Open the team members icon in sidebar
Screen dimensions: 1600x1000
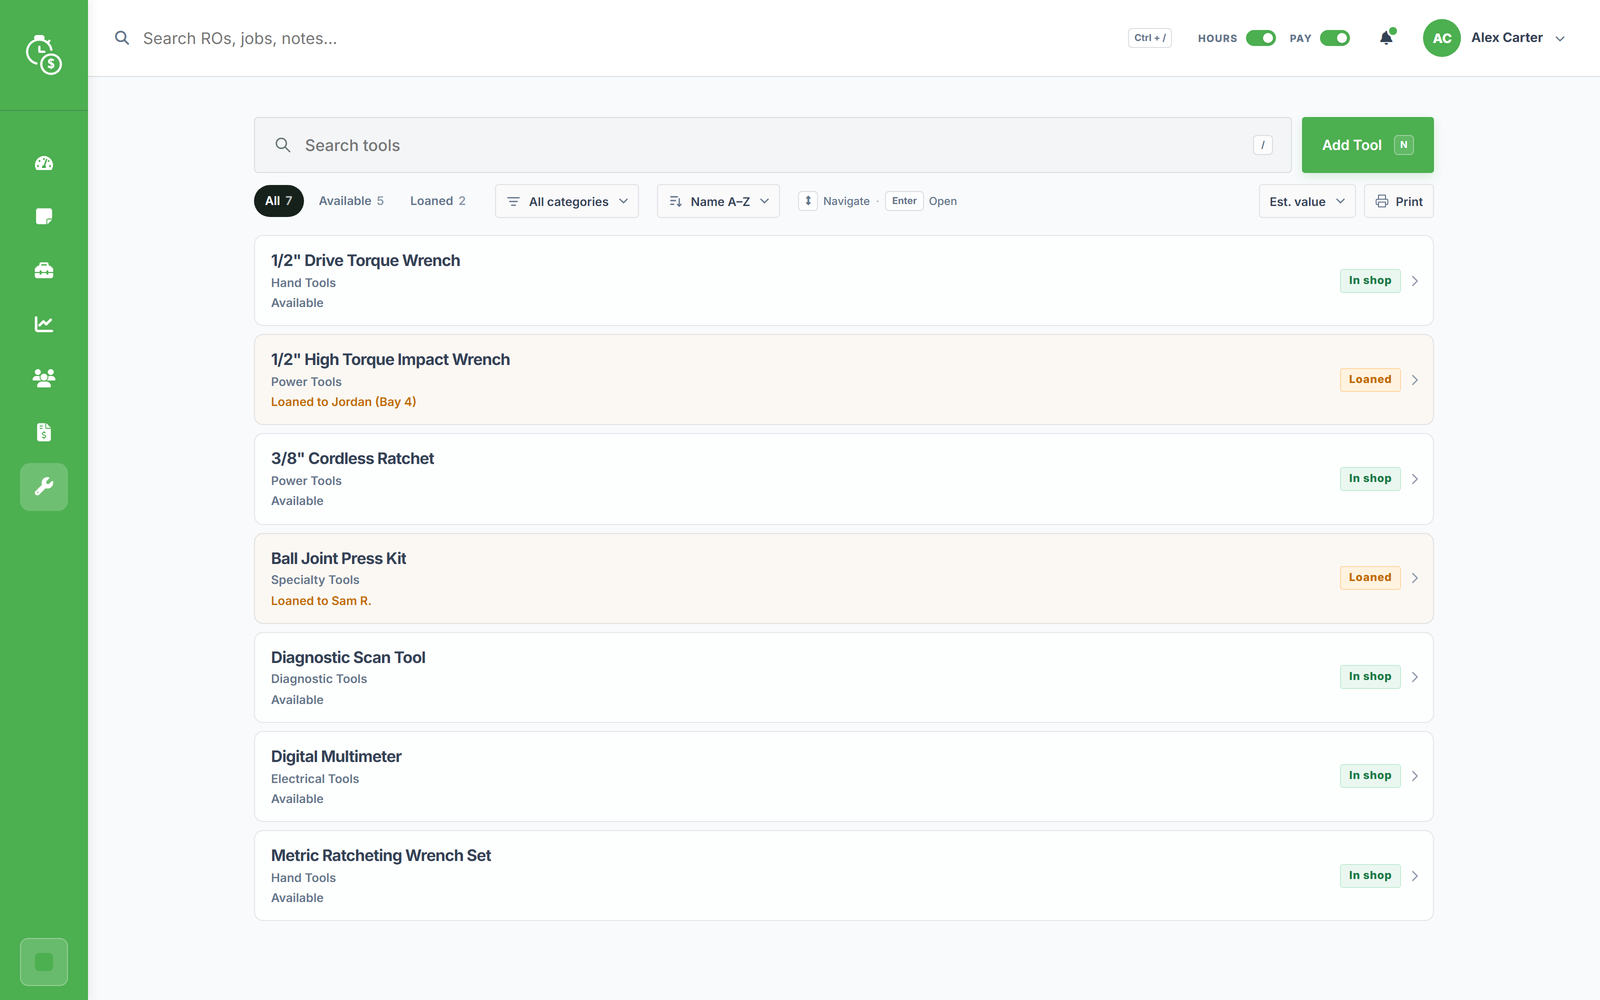44,378
